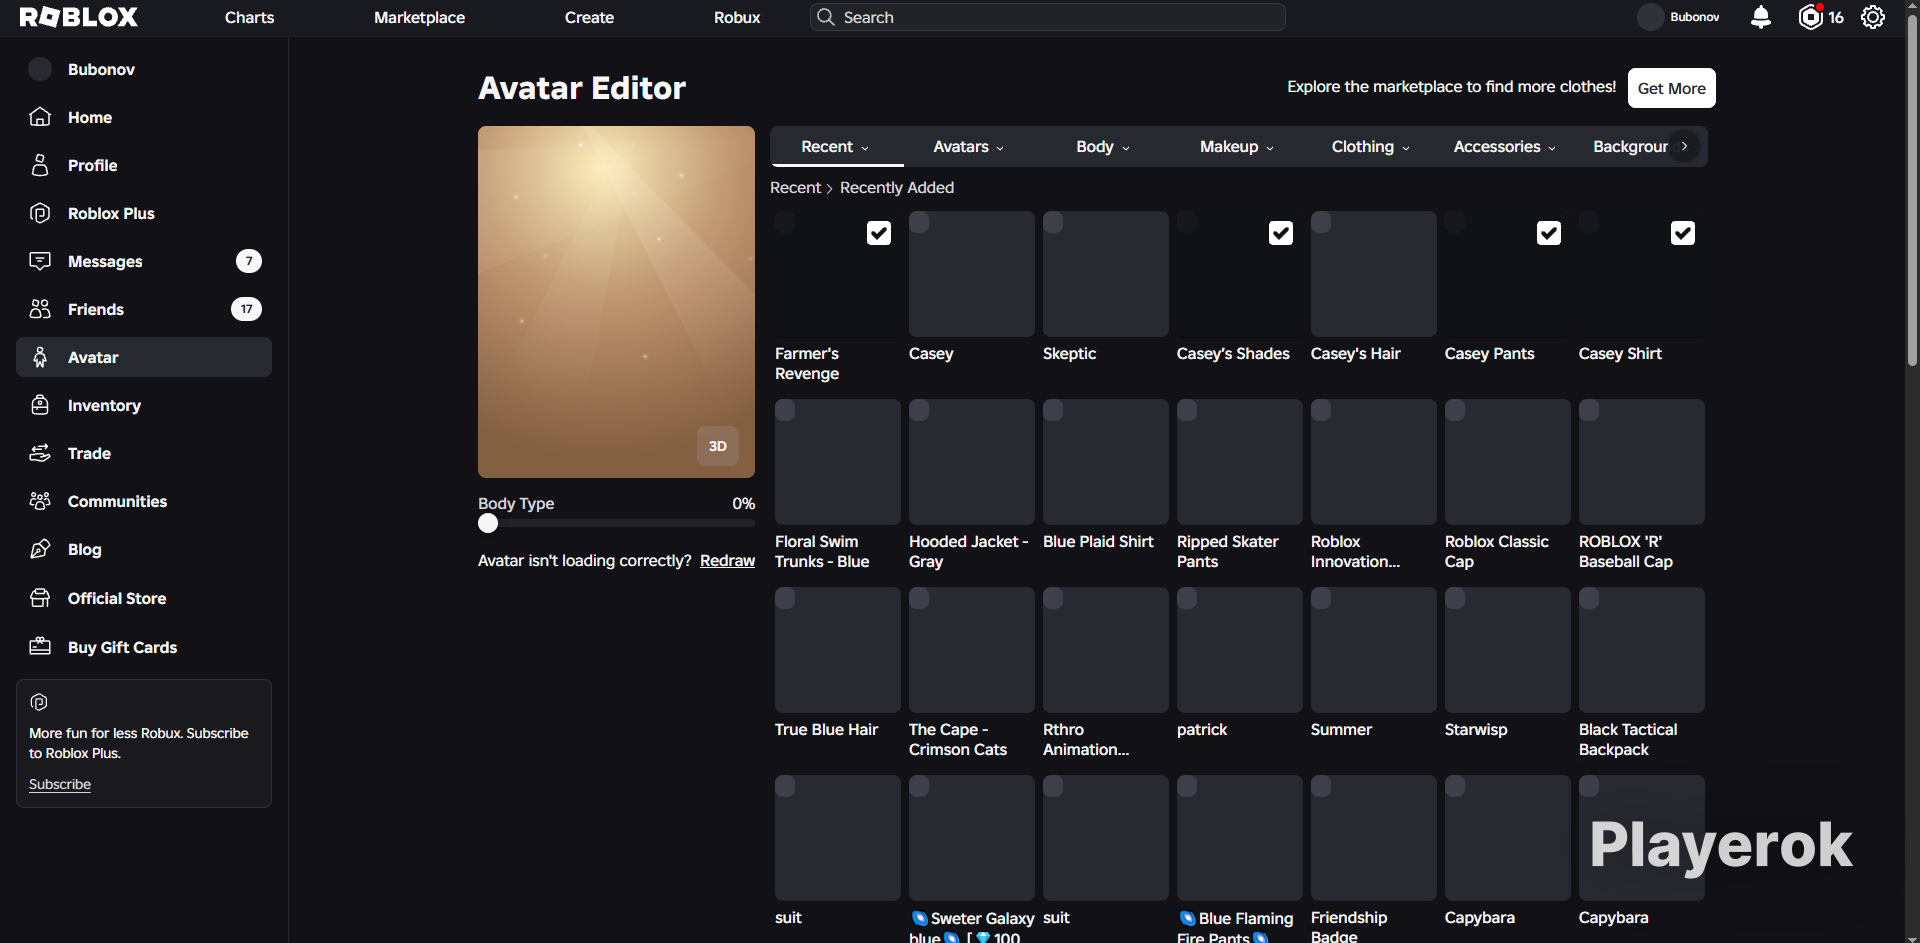
Task: Click the Inventory icon in sidebar
Action: pyautogui.click(x=40, y=405)
